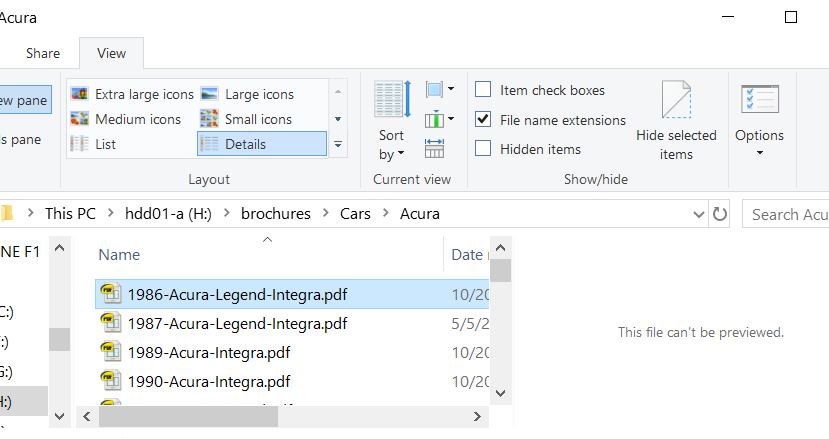Toggle Hidden items checkbox
Image resolution: width=829 pixels, height=439 pixels.
[x=483, y=149]
